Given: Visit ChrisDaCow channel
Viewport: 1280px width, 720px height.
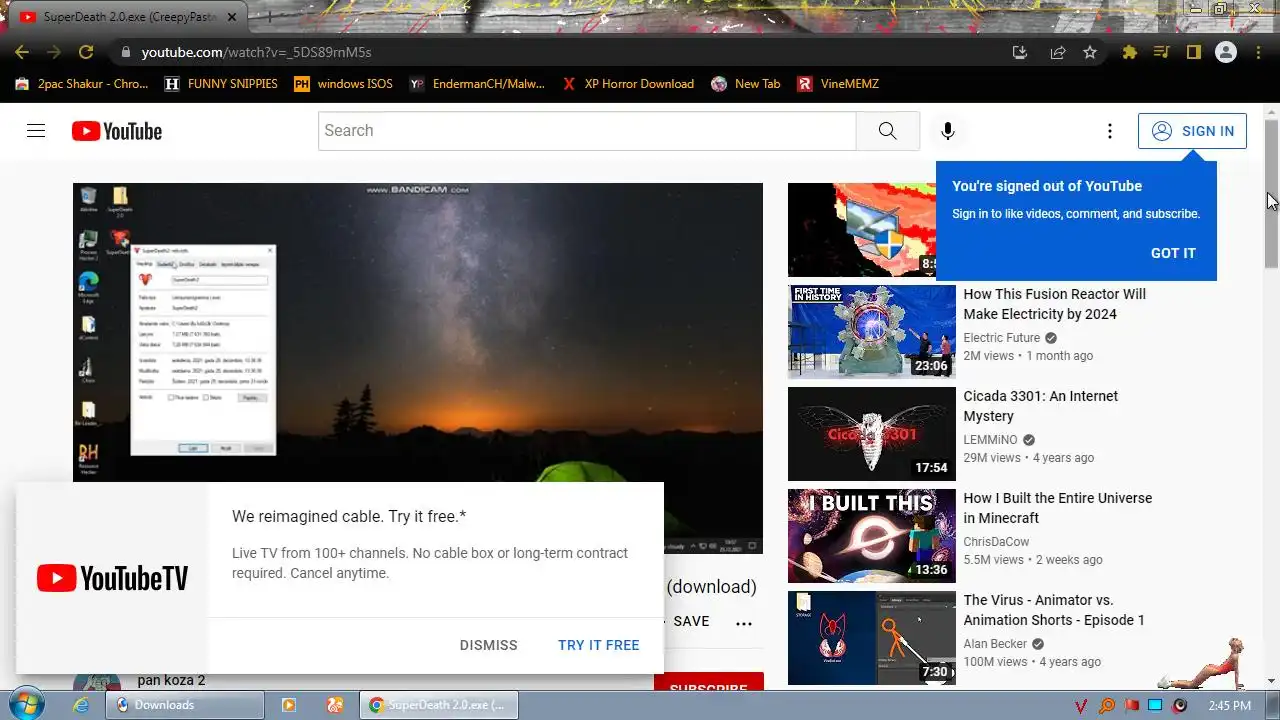Looking at the screenshot, I should (997, 542).
